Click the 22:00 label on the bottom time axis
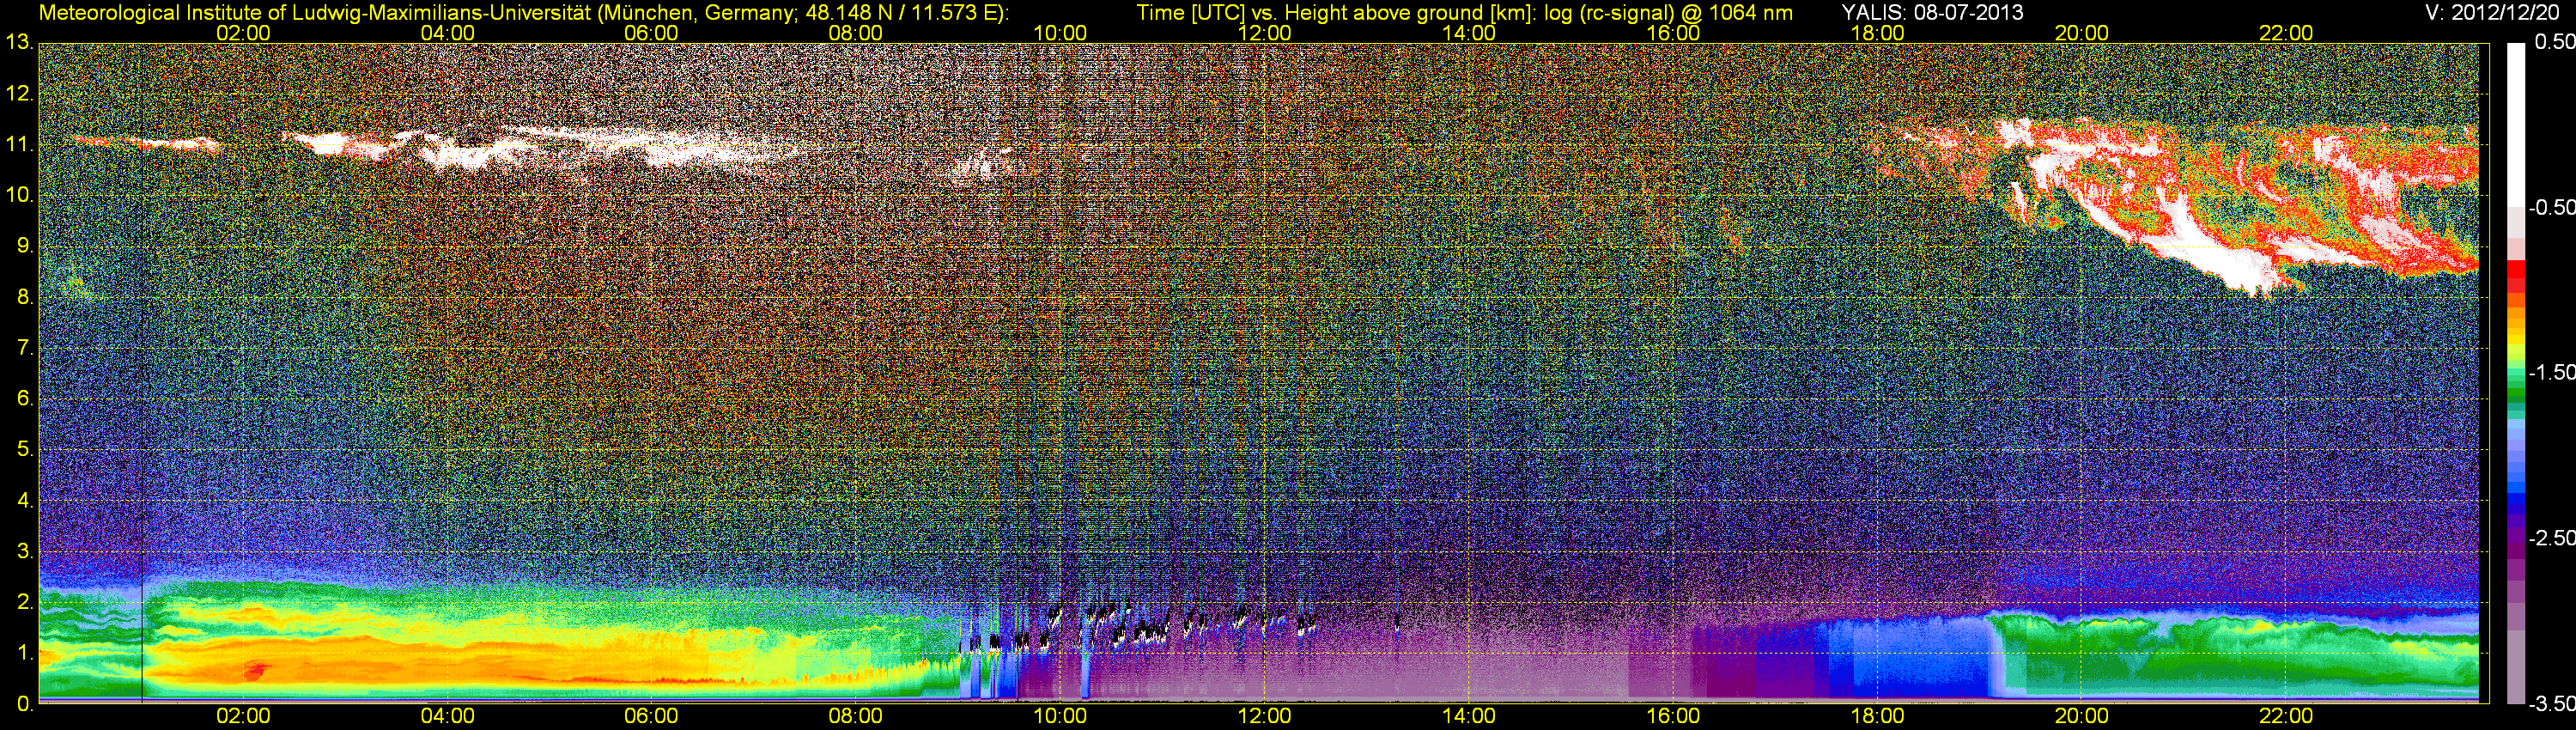2576x730 pixels. click(x=2286, y=716)
